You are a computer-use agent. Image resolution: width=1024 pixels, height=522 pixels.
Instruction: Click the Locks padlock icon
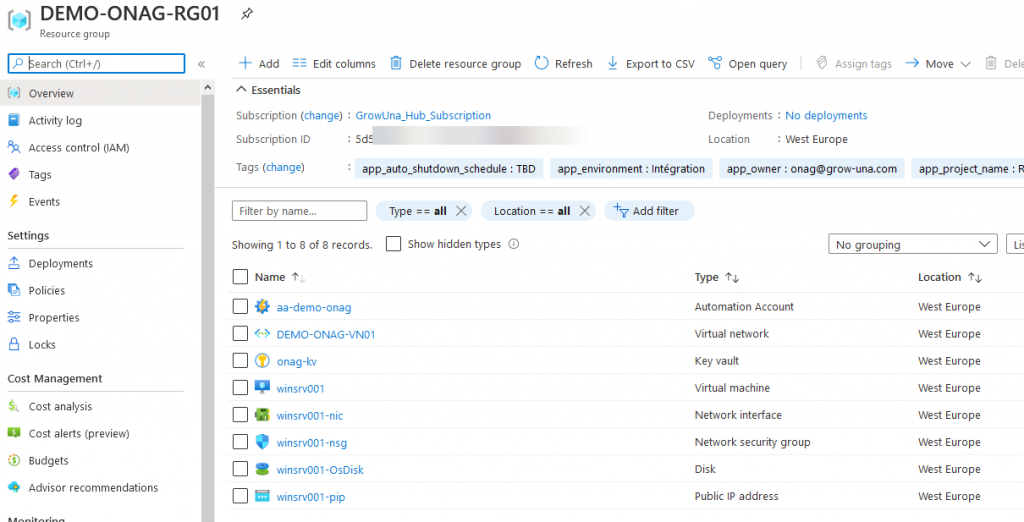pyautogui.click(x=14, y=344)
